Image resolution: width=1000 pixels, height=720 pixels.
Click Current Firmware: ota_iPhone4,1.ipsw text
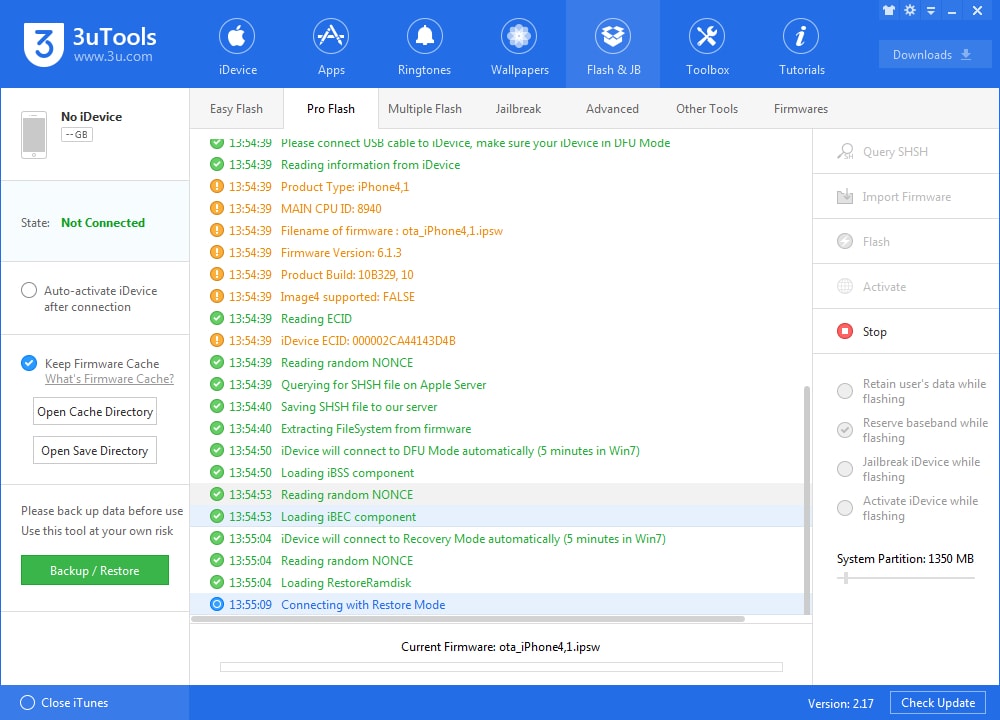tap(501, 646)
